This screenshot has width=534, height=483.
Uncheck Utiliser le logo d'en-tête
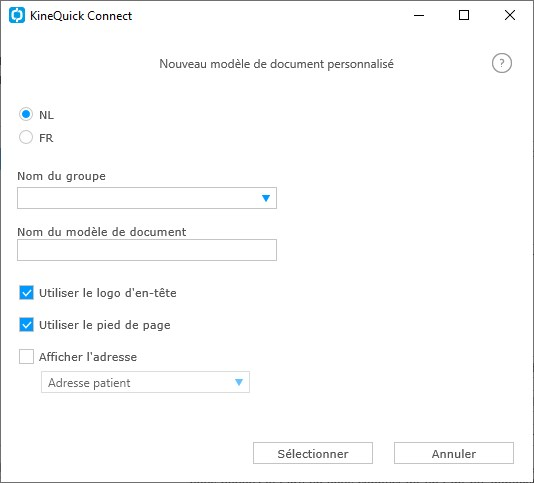[x=26, y=293]
